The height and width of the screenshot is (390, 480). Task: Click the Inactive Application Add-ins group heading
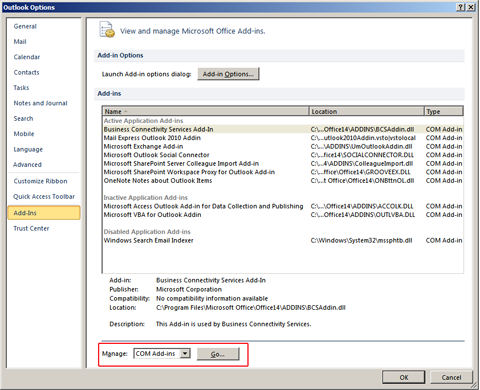[146, 198]
